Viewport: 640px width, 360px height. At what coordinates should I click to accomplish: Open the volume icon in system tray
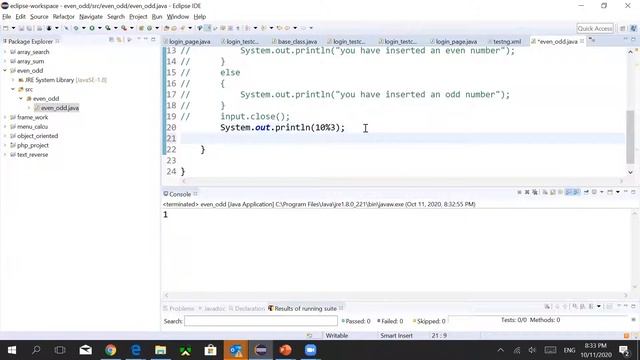point(532,350)
